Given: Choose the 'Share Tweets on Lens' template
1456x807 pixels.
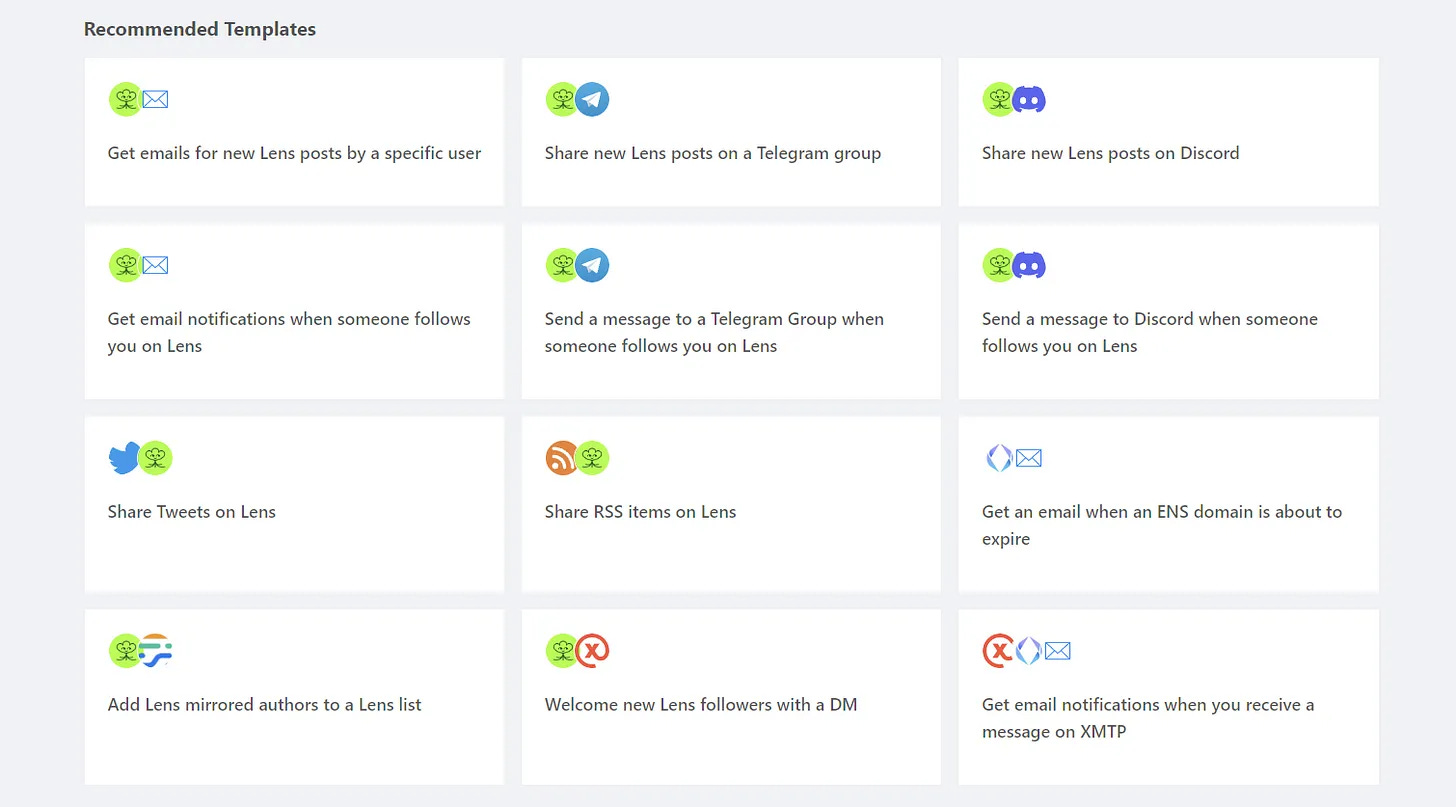Looking at the screenshot, I should click(294, 504).
